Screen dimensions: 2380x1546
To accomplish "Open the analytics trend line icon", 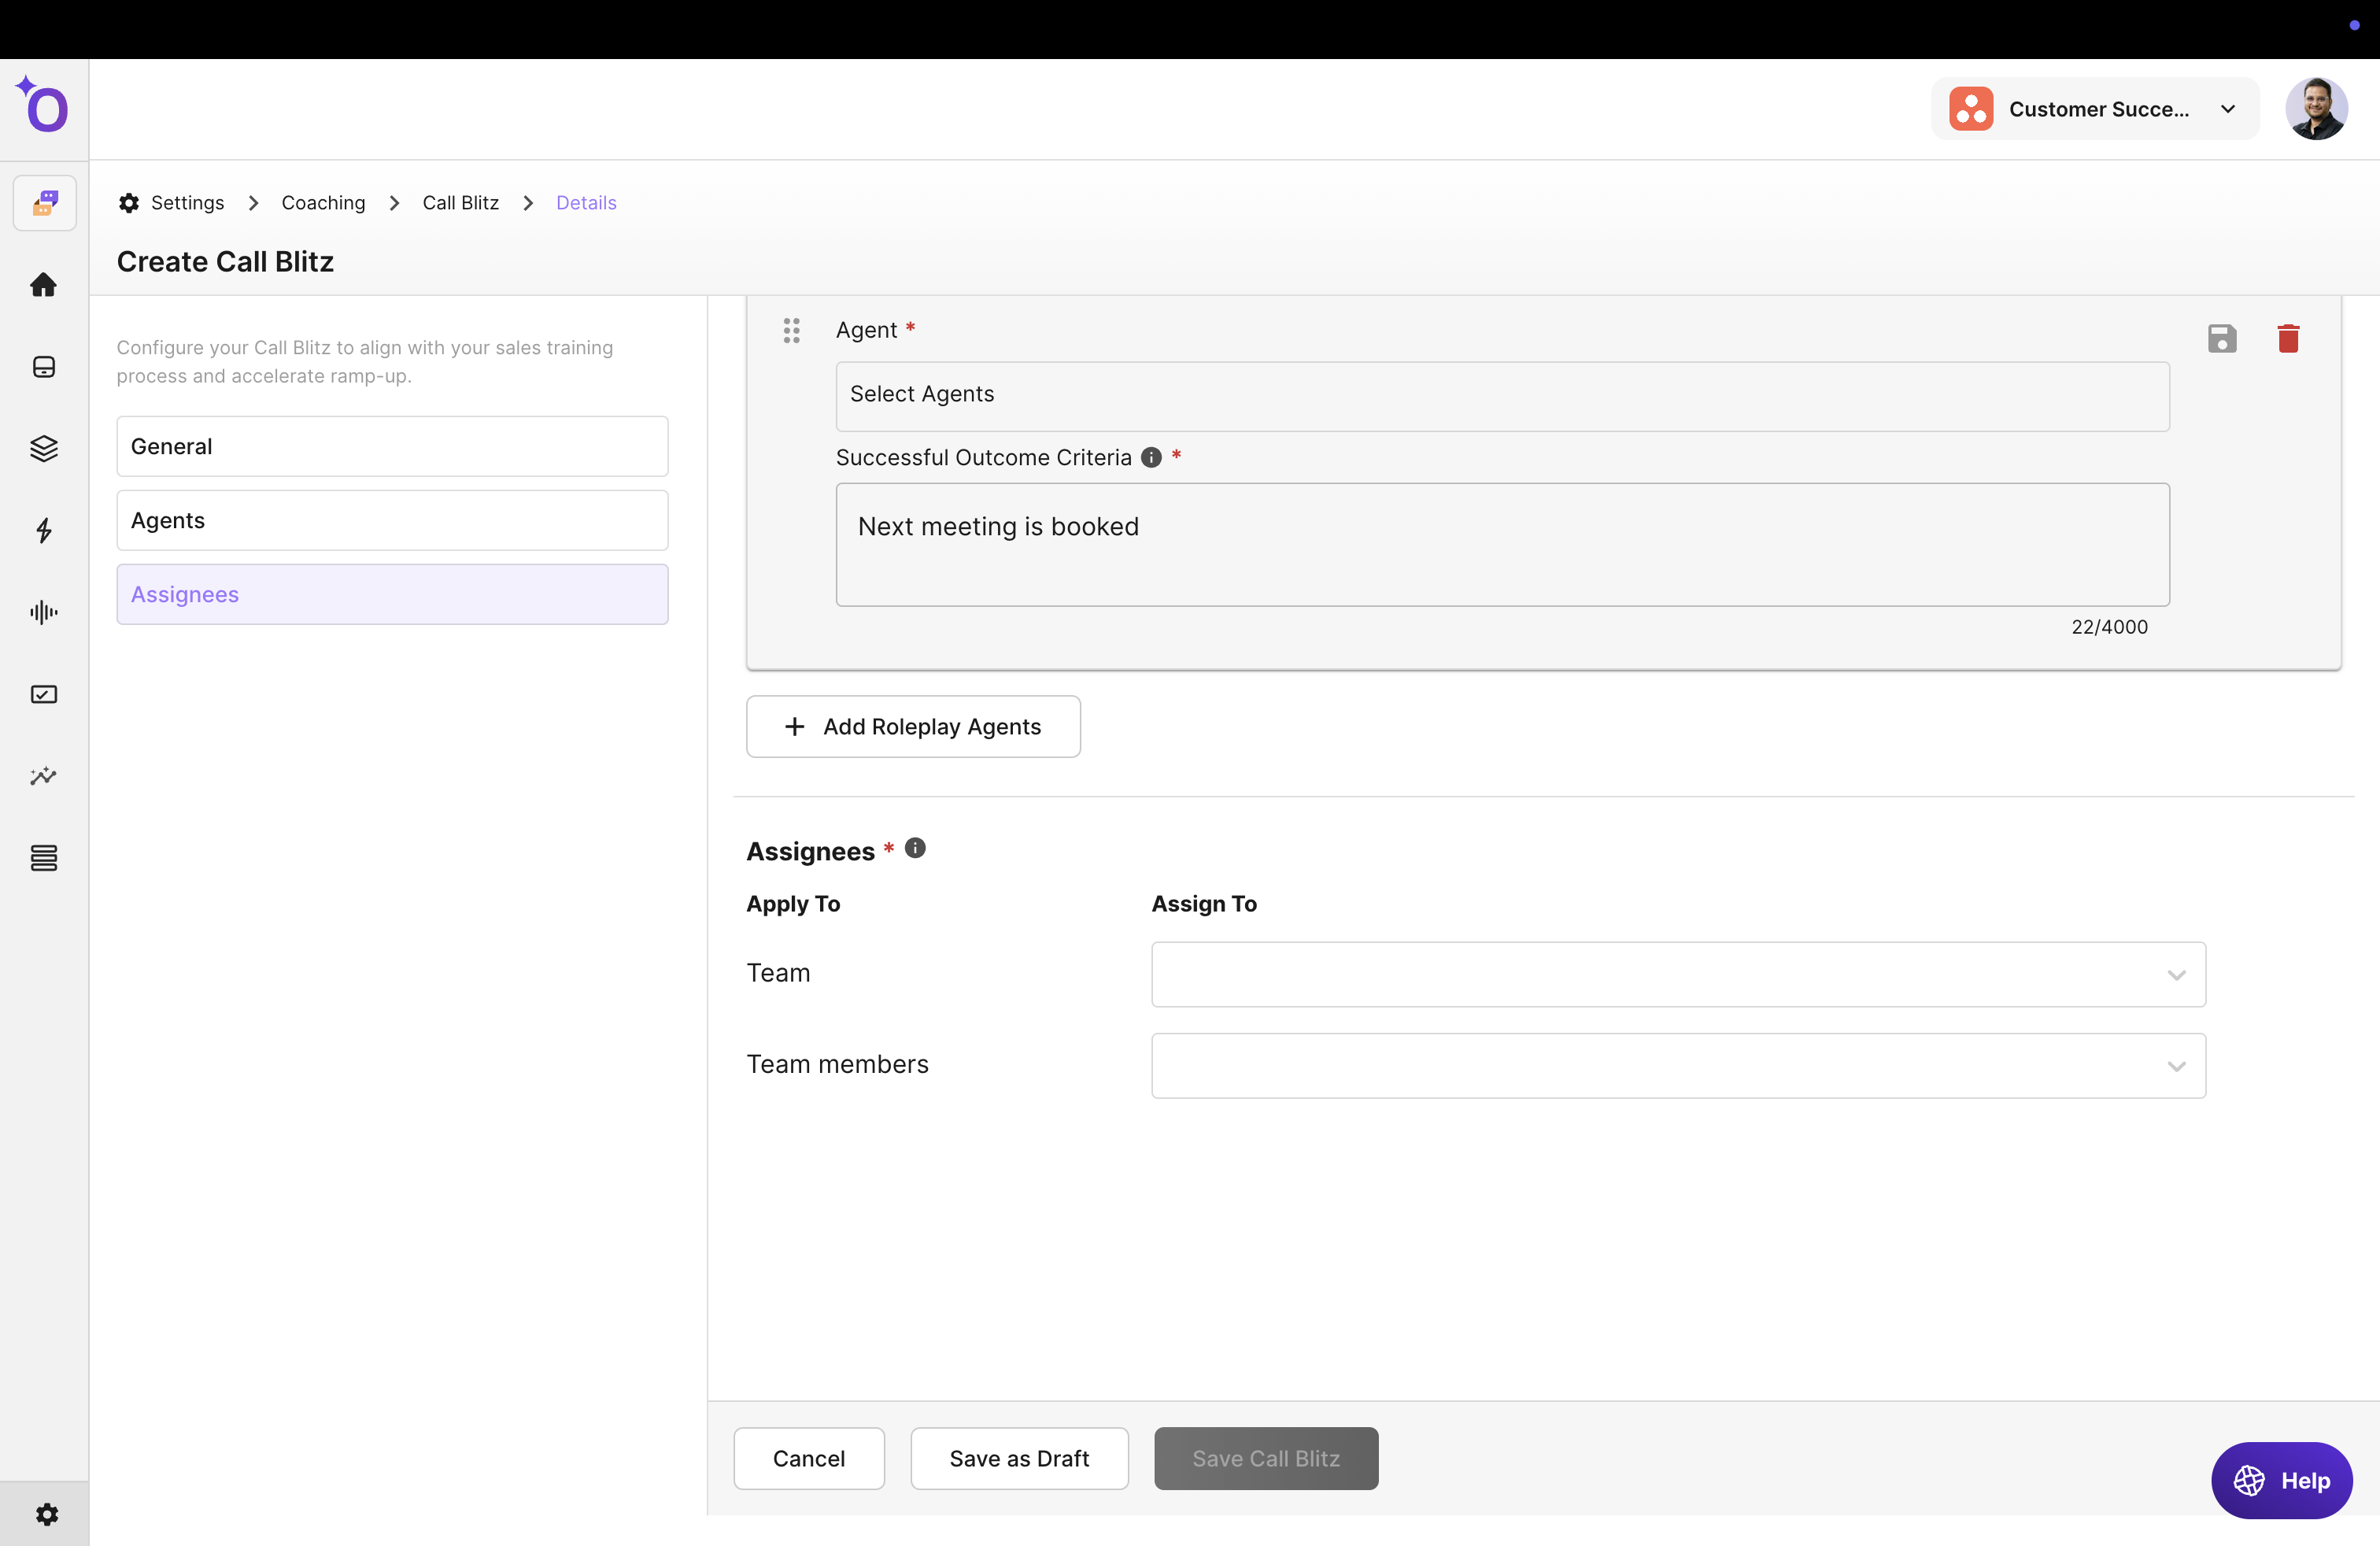I will pyautogui.click(x=43, y=775).
